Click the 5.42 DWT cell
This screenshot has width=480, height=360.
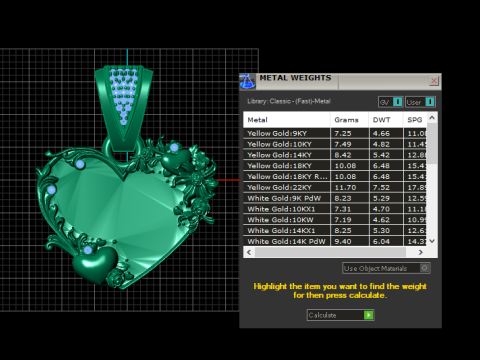[x=386, y=155]
